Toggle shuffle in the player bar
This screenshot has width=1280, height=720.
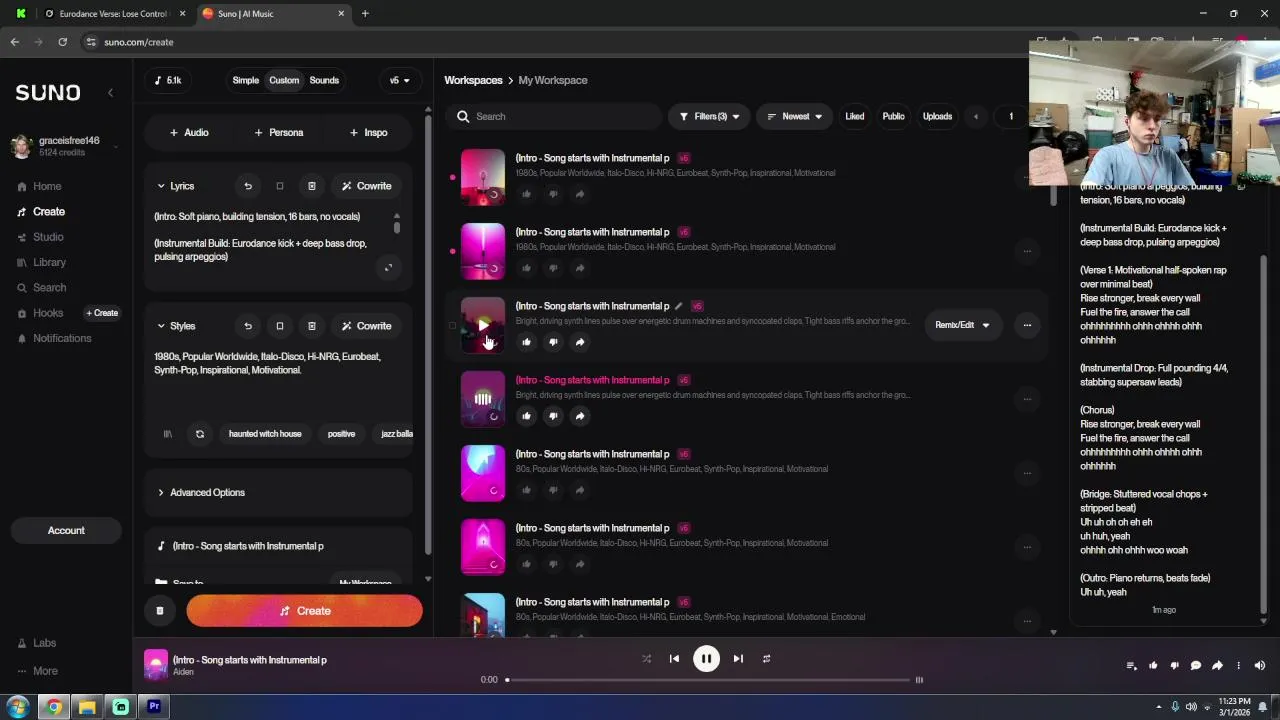click(646, 658)
